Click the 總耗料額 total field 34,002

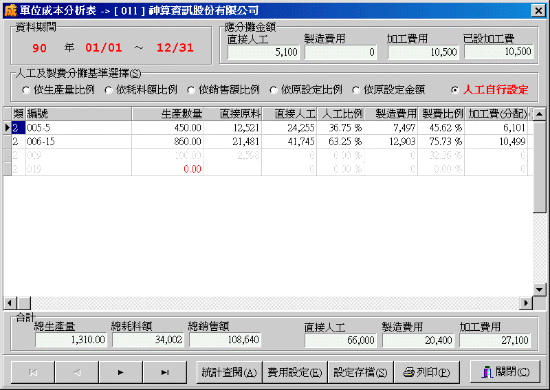pyautogui.click(x=148, y=340)
